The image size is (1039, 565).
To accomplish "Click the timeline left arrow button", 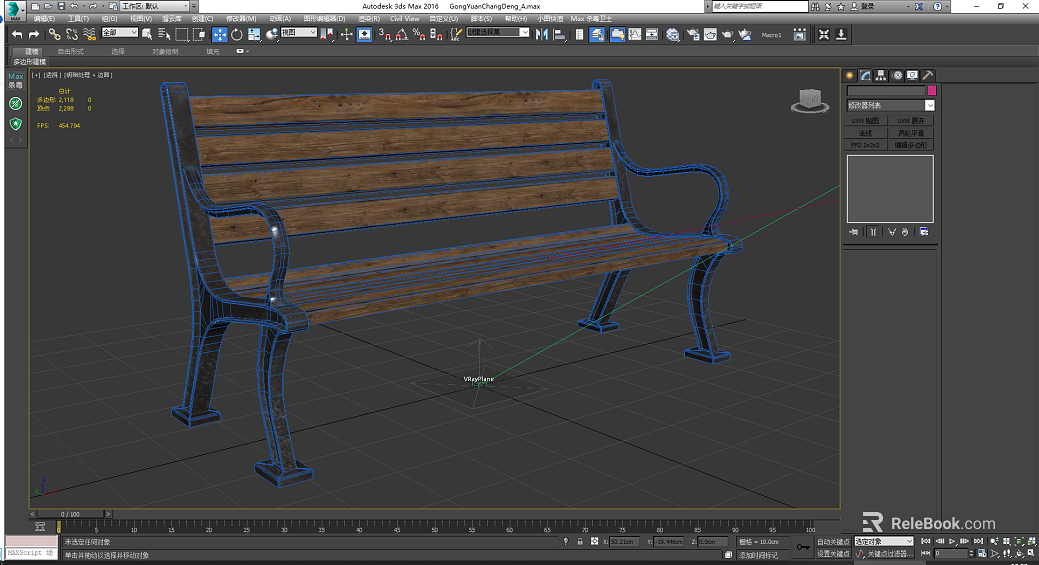I will 32,514.
